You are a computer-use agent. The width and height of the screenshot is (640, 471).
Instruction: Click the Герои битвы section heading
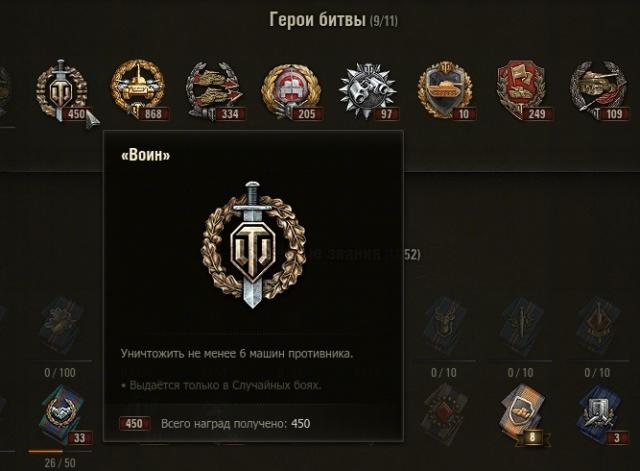pos(317,19)
